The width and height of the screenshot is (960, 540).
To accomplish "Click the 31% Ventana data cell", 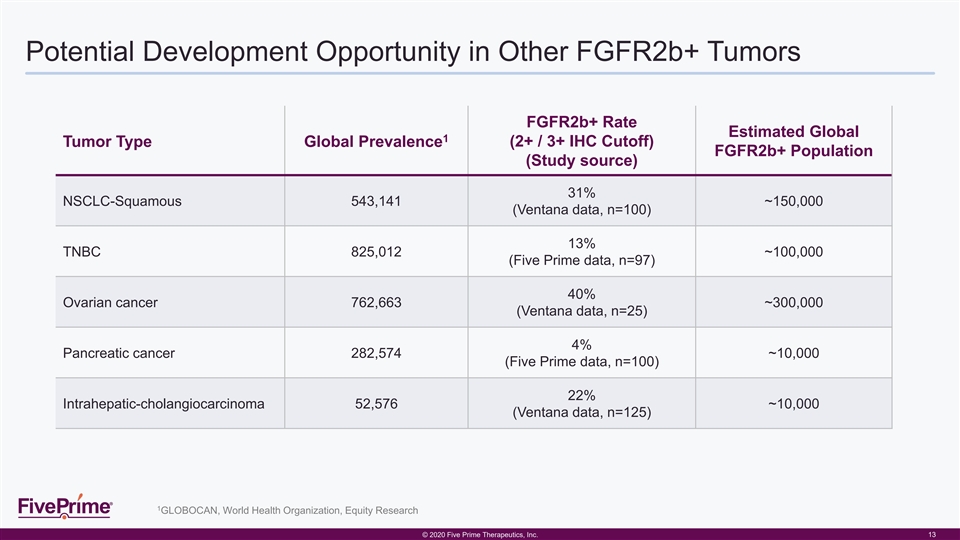I will (581, 201).
